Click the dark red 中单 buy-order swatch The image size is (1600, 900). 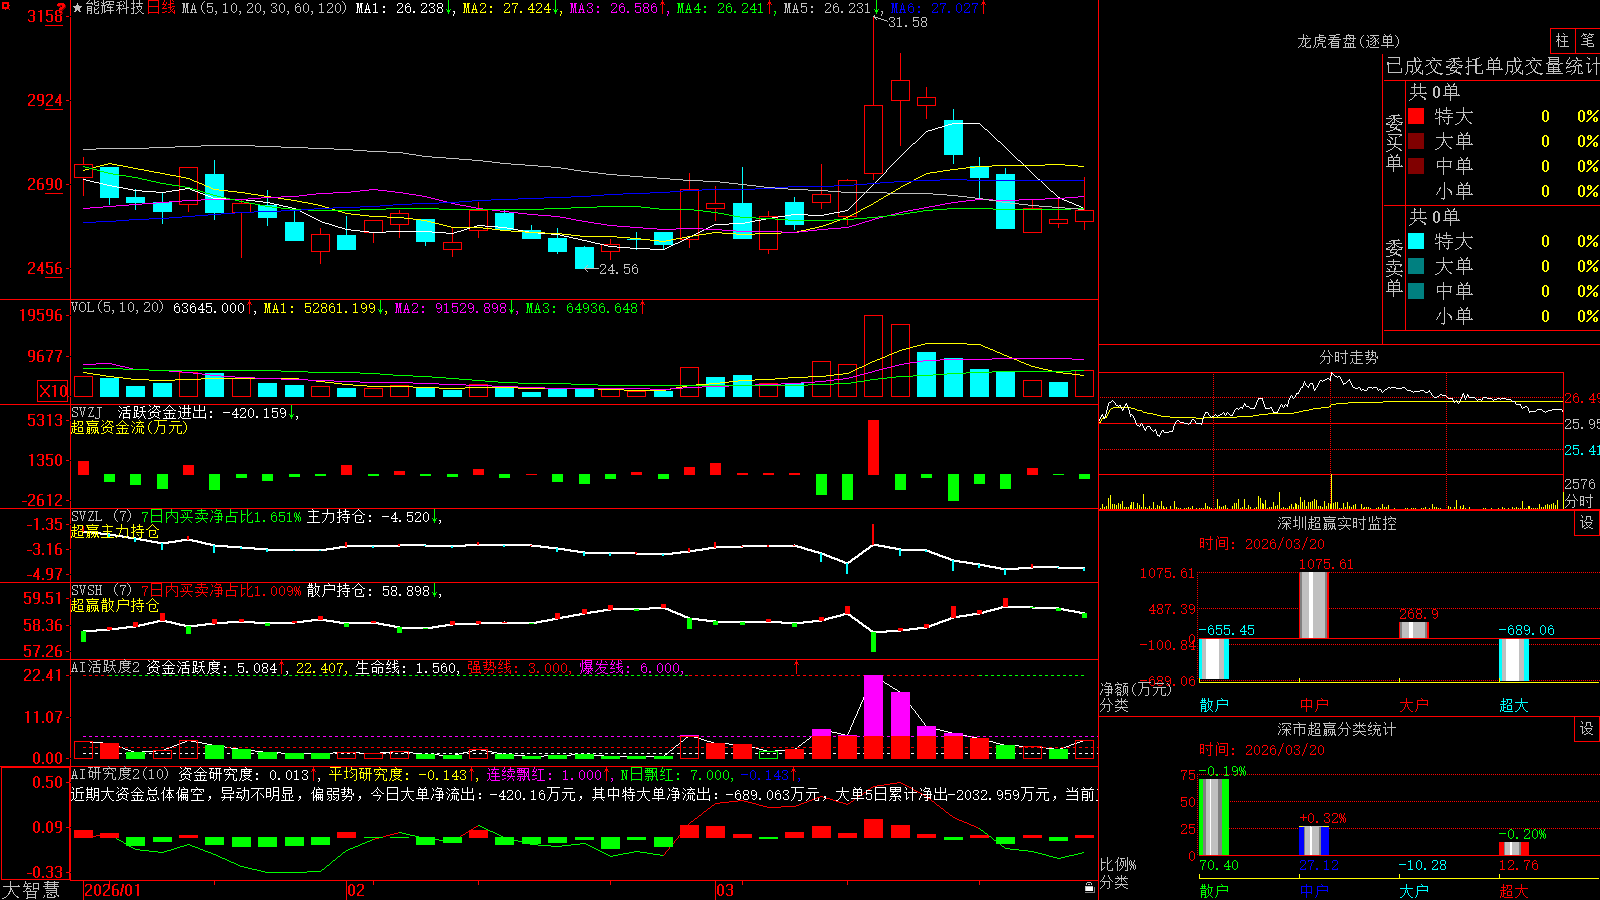pos(1416,166)
